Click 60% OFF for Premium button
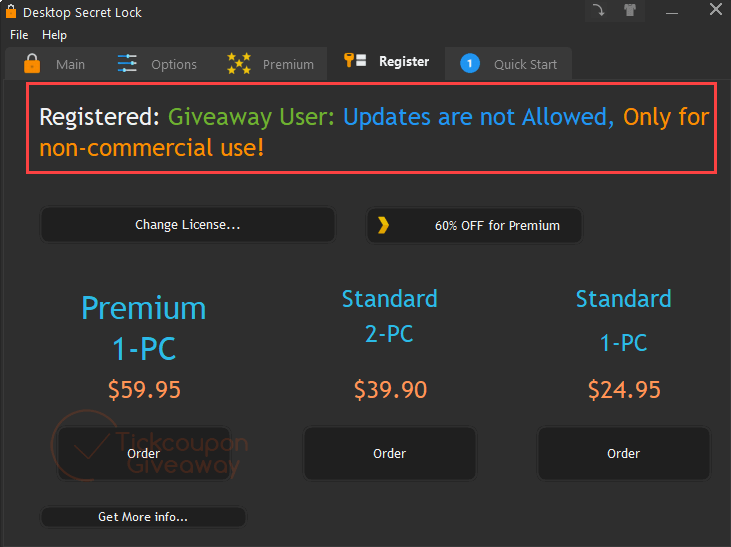 click(x=475, y=225)
